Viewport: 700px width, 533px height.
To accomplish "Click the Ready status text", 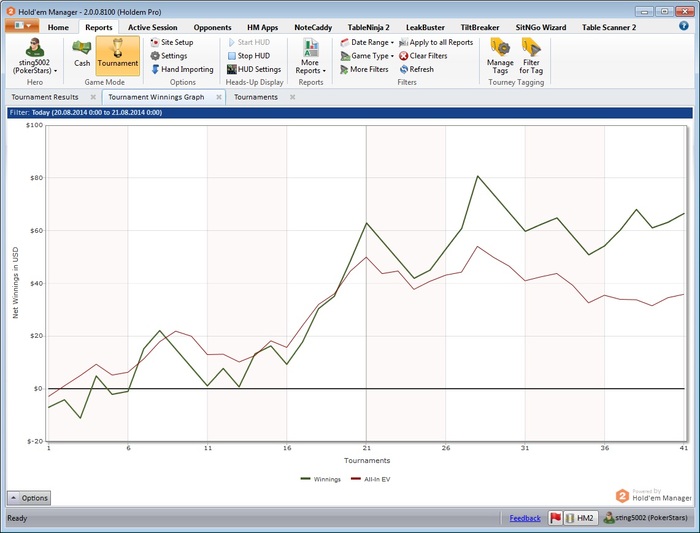I will pos(17,518).
